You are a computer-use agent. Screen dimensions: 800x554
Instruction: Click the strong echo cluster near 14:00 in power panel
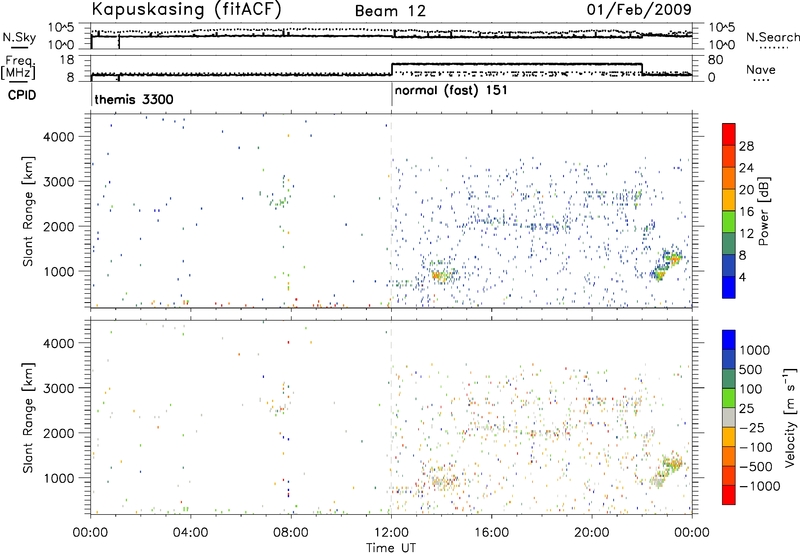(x=440, y=276)
